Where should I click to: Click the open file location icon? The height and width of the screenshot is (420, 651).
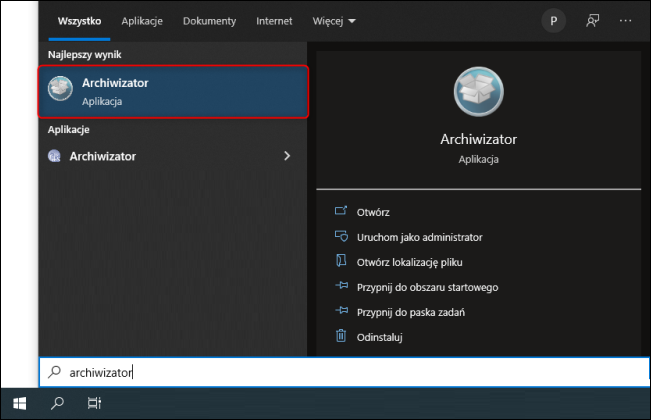click(340, 262)
